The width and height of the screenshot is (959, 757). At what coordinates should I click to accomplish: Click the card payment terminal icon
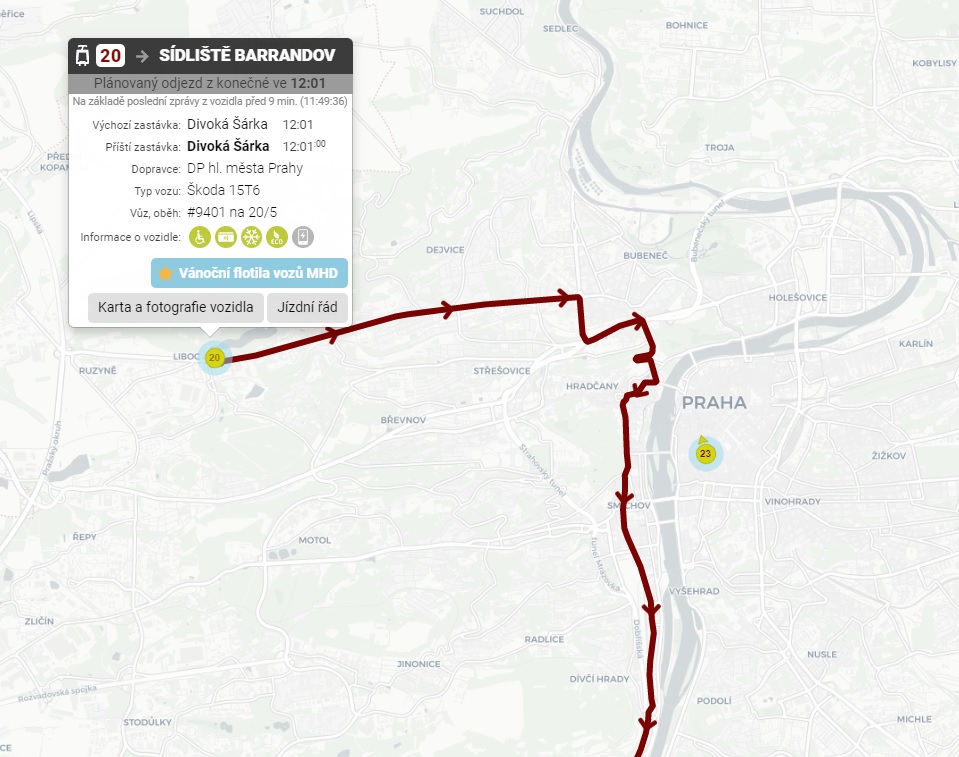pos(226,237)
